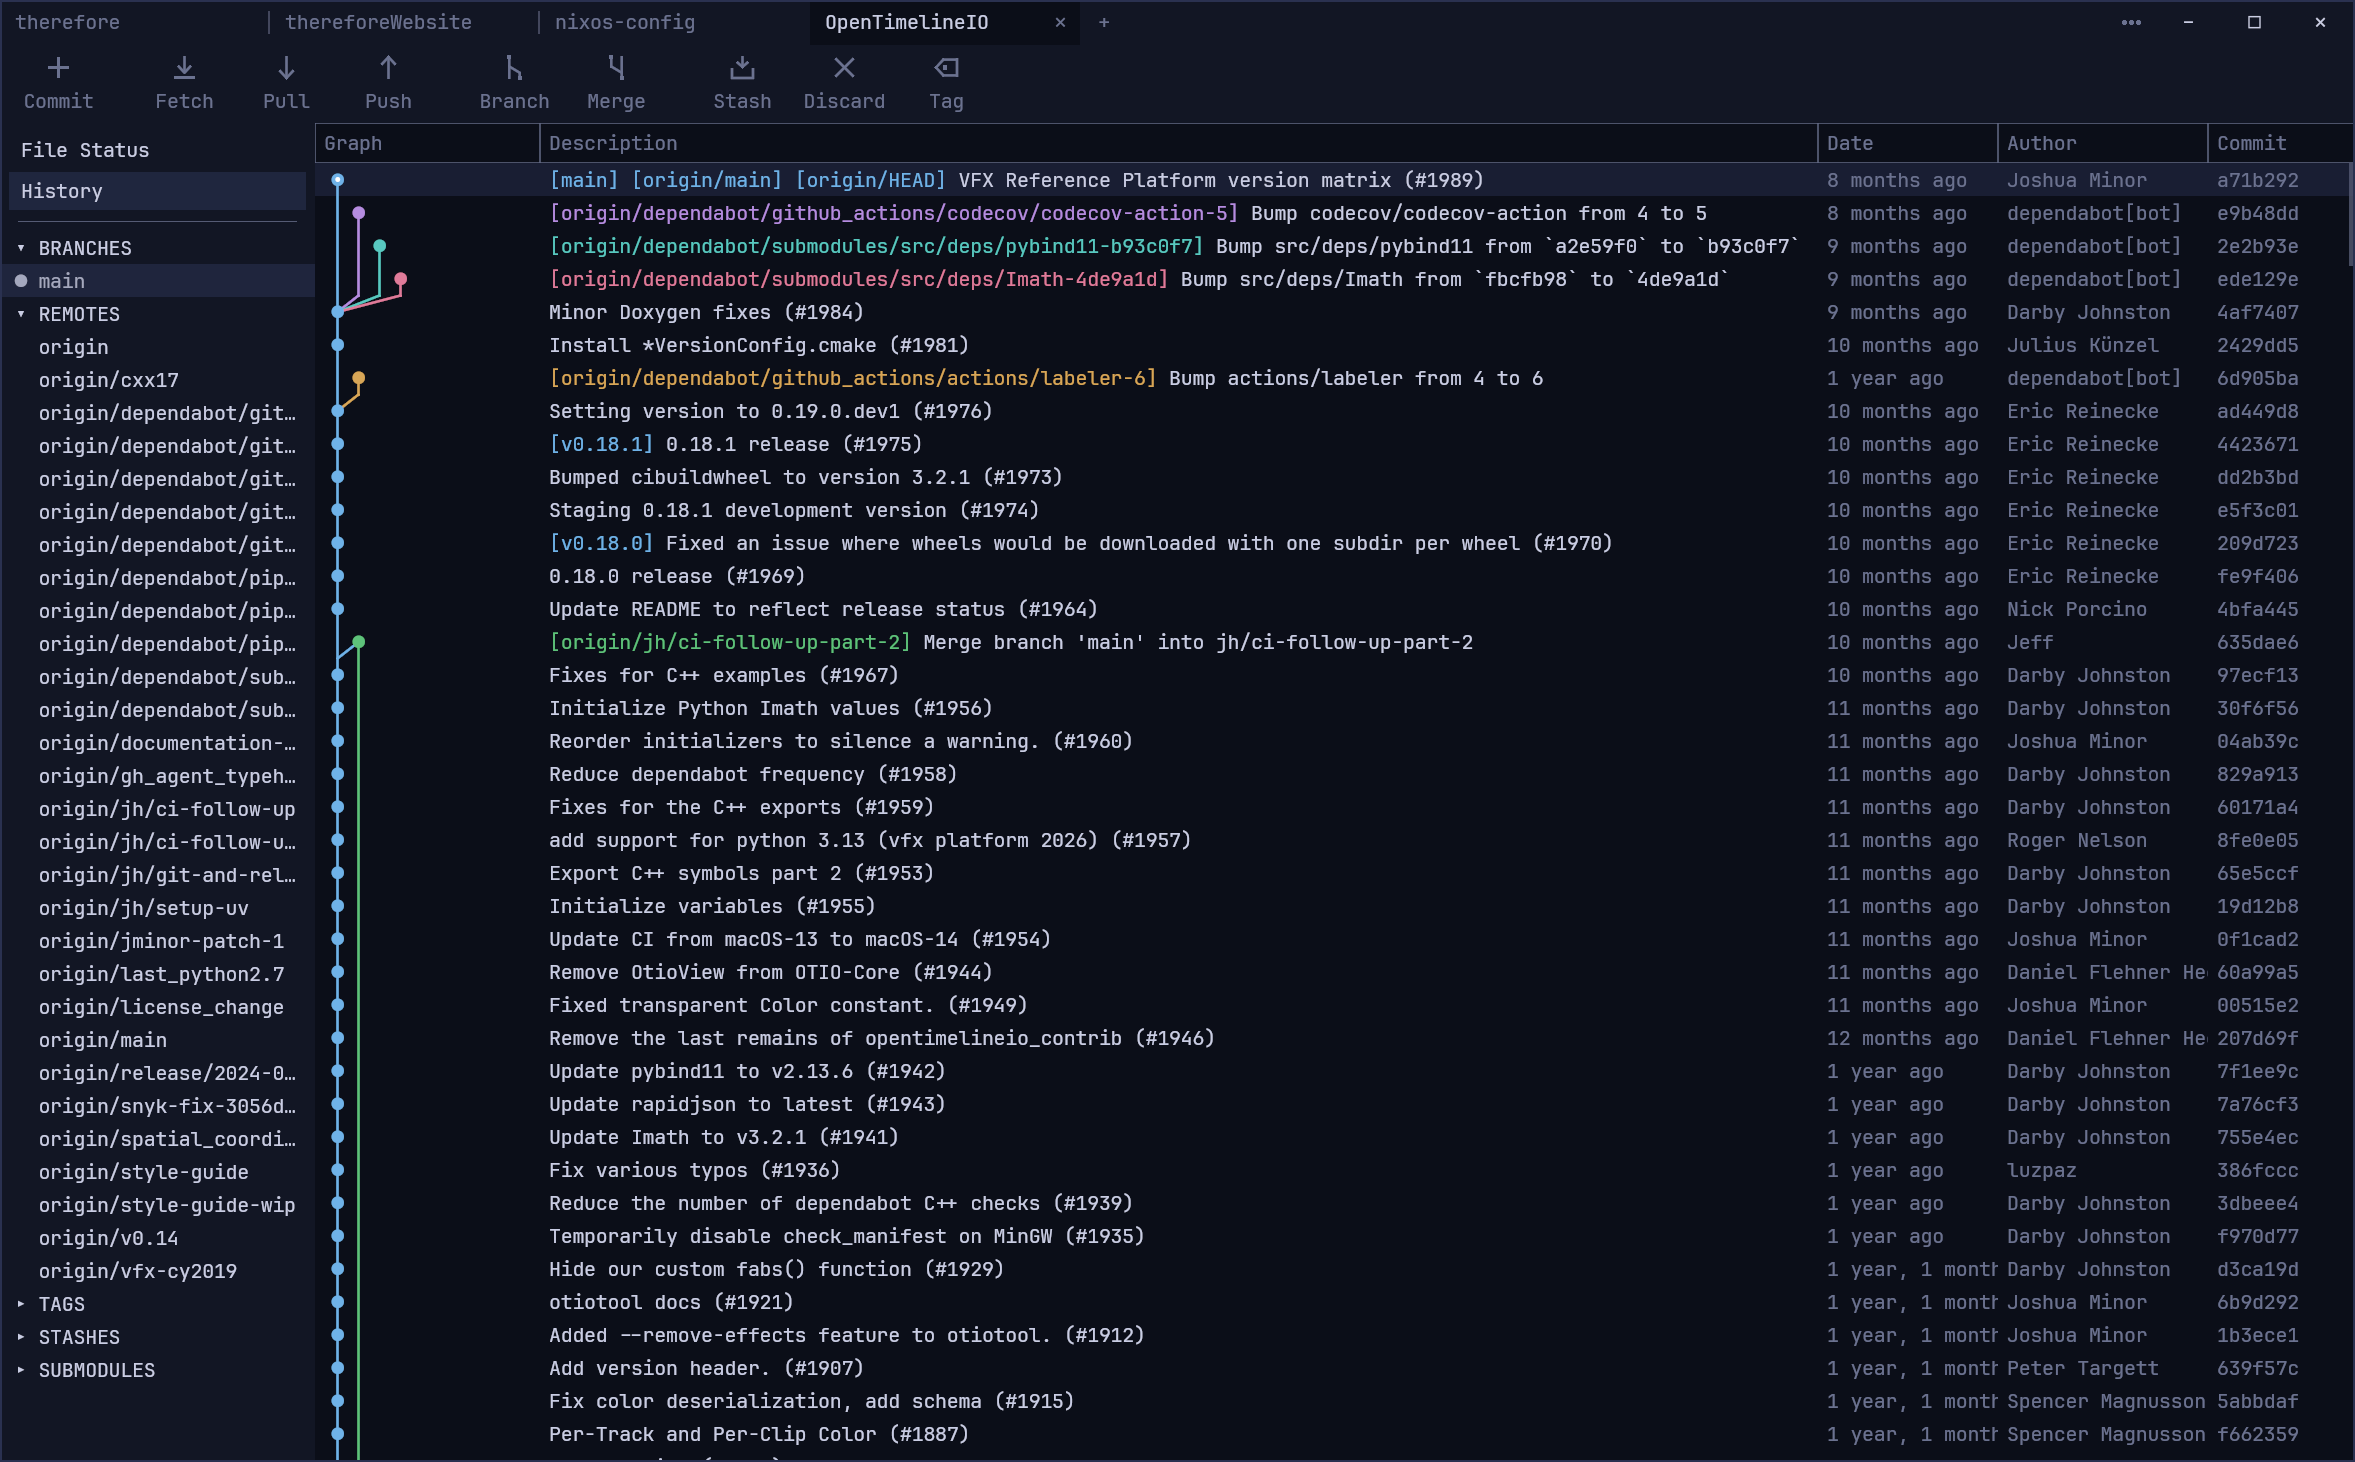Pull changes with the Pull icon

286,68
